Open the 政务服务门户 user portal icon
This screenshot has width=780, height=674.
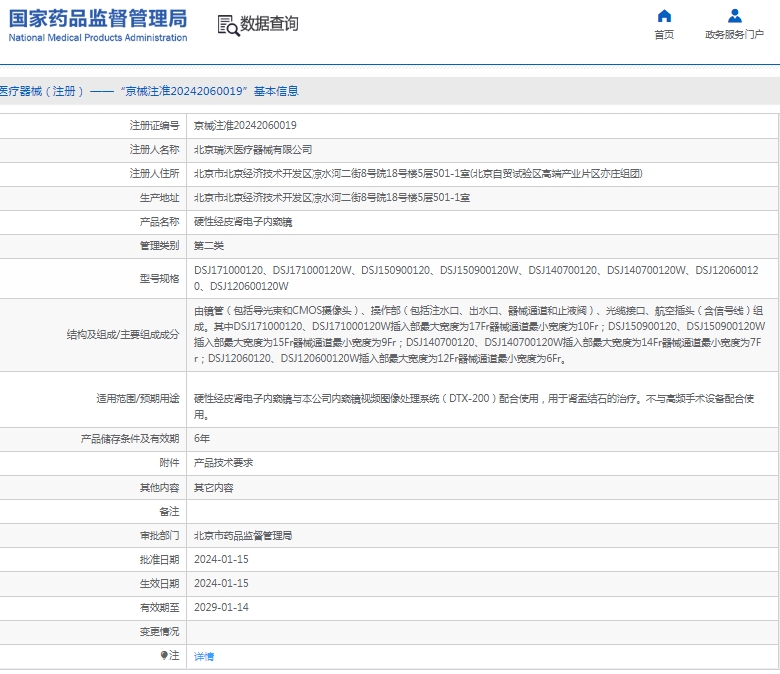[x=734, y=16]
